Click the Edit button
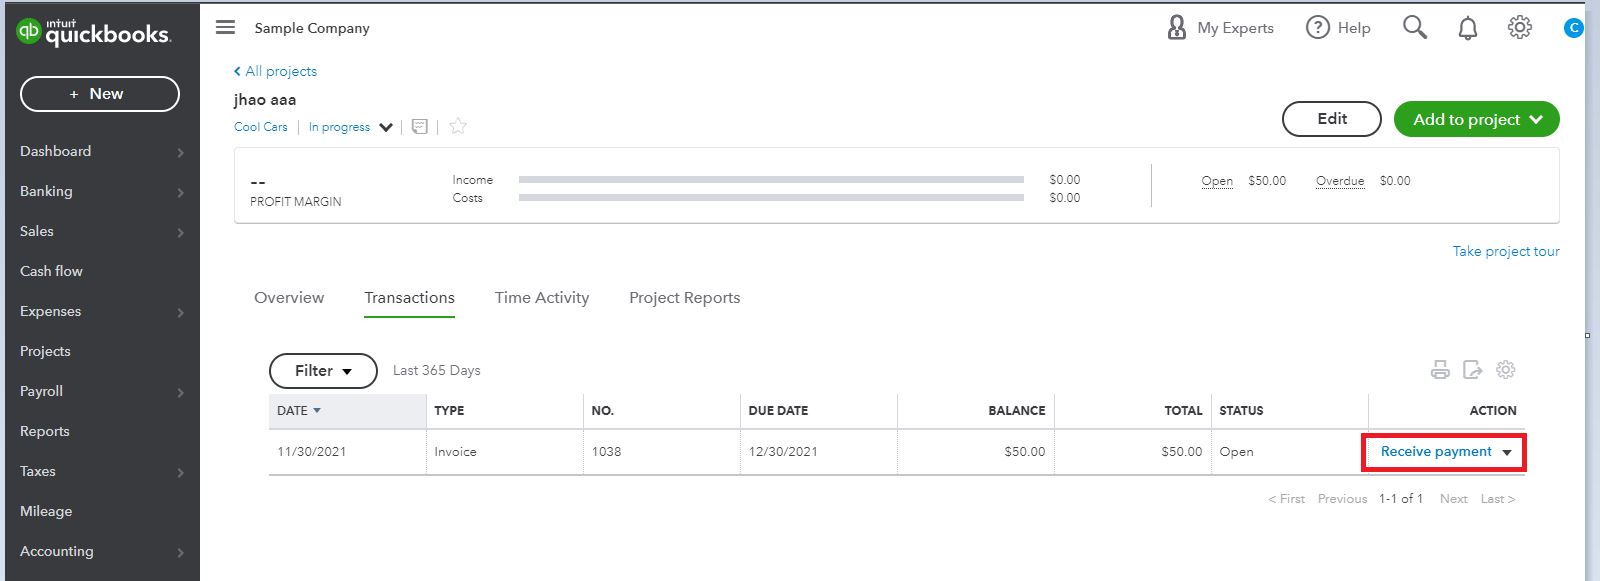This screenshot has height=581, width=1600. pos(1332,119)
